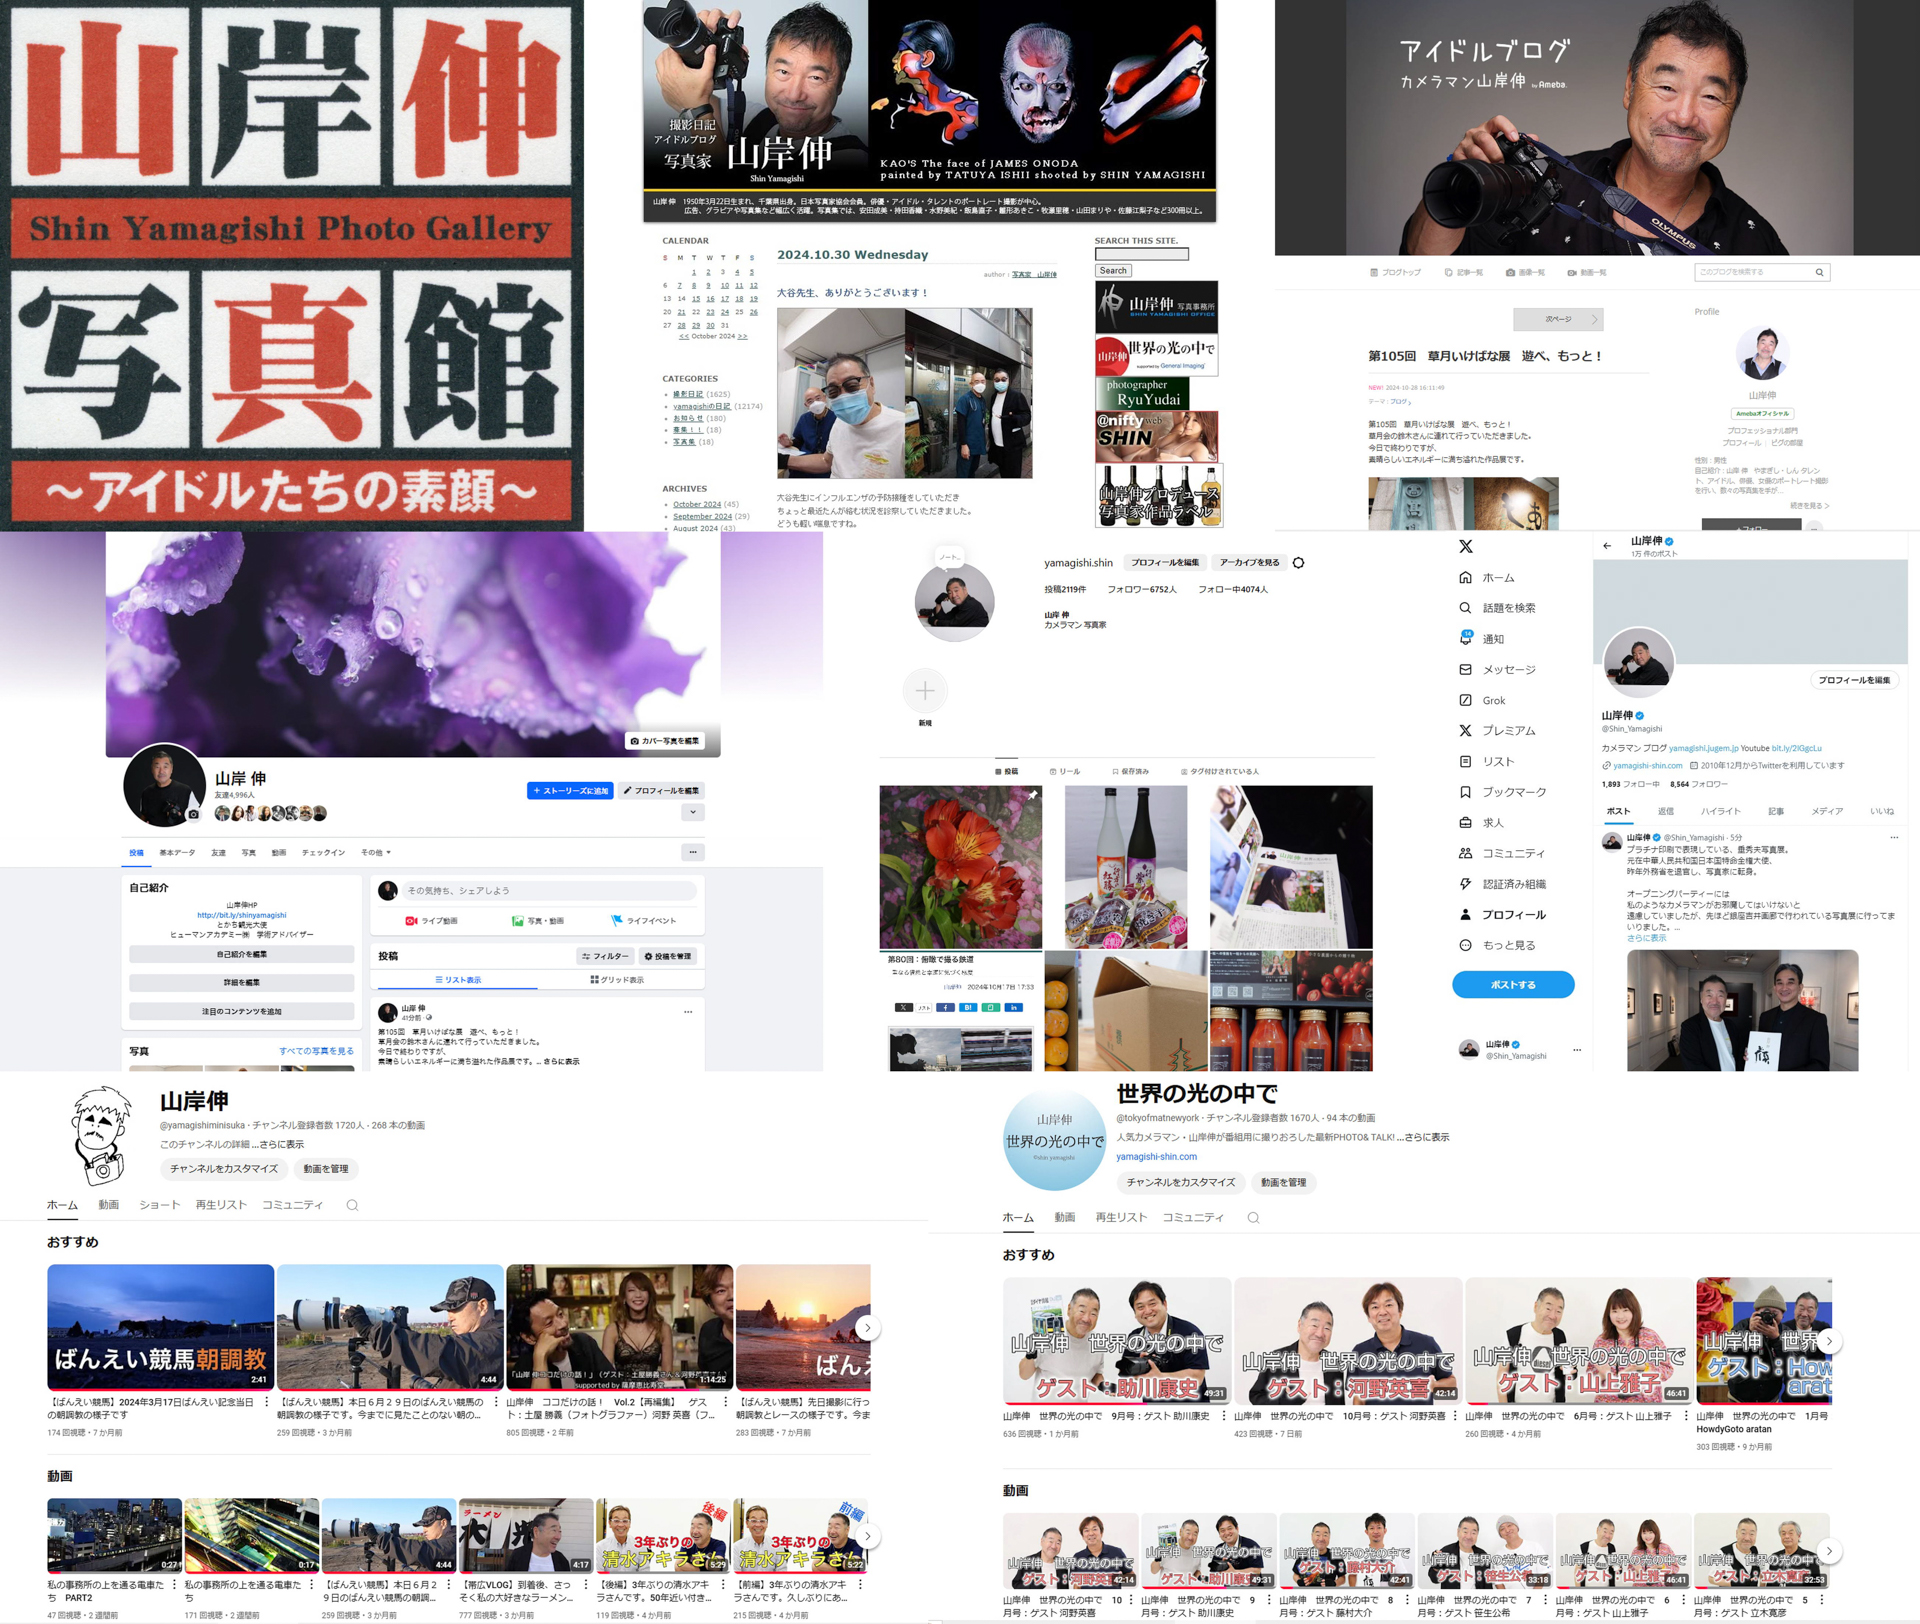Viewport: 1920px width, 1624px height.
Task: Switch Facebook posts to グリッド表示 grid view
Action: [617, 980]
